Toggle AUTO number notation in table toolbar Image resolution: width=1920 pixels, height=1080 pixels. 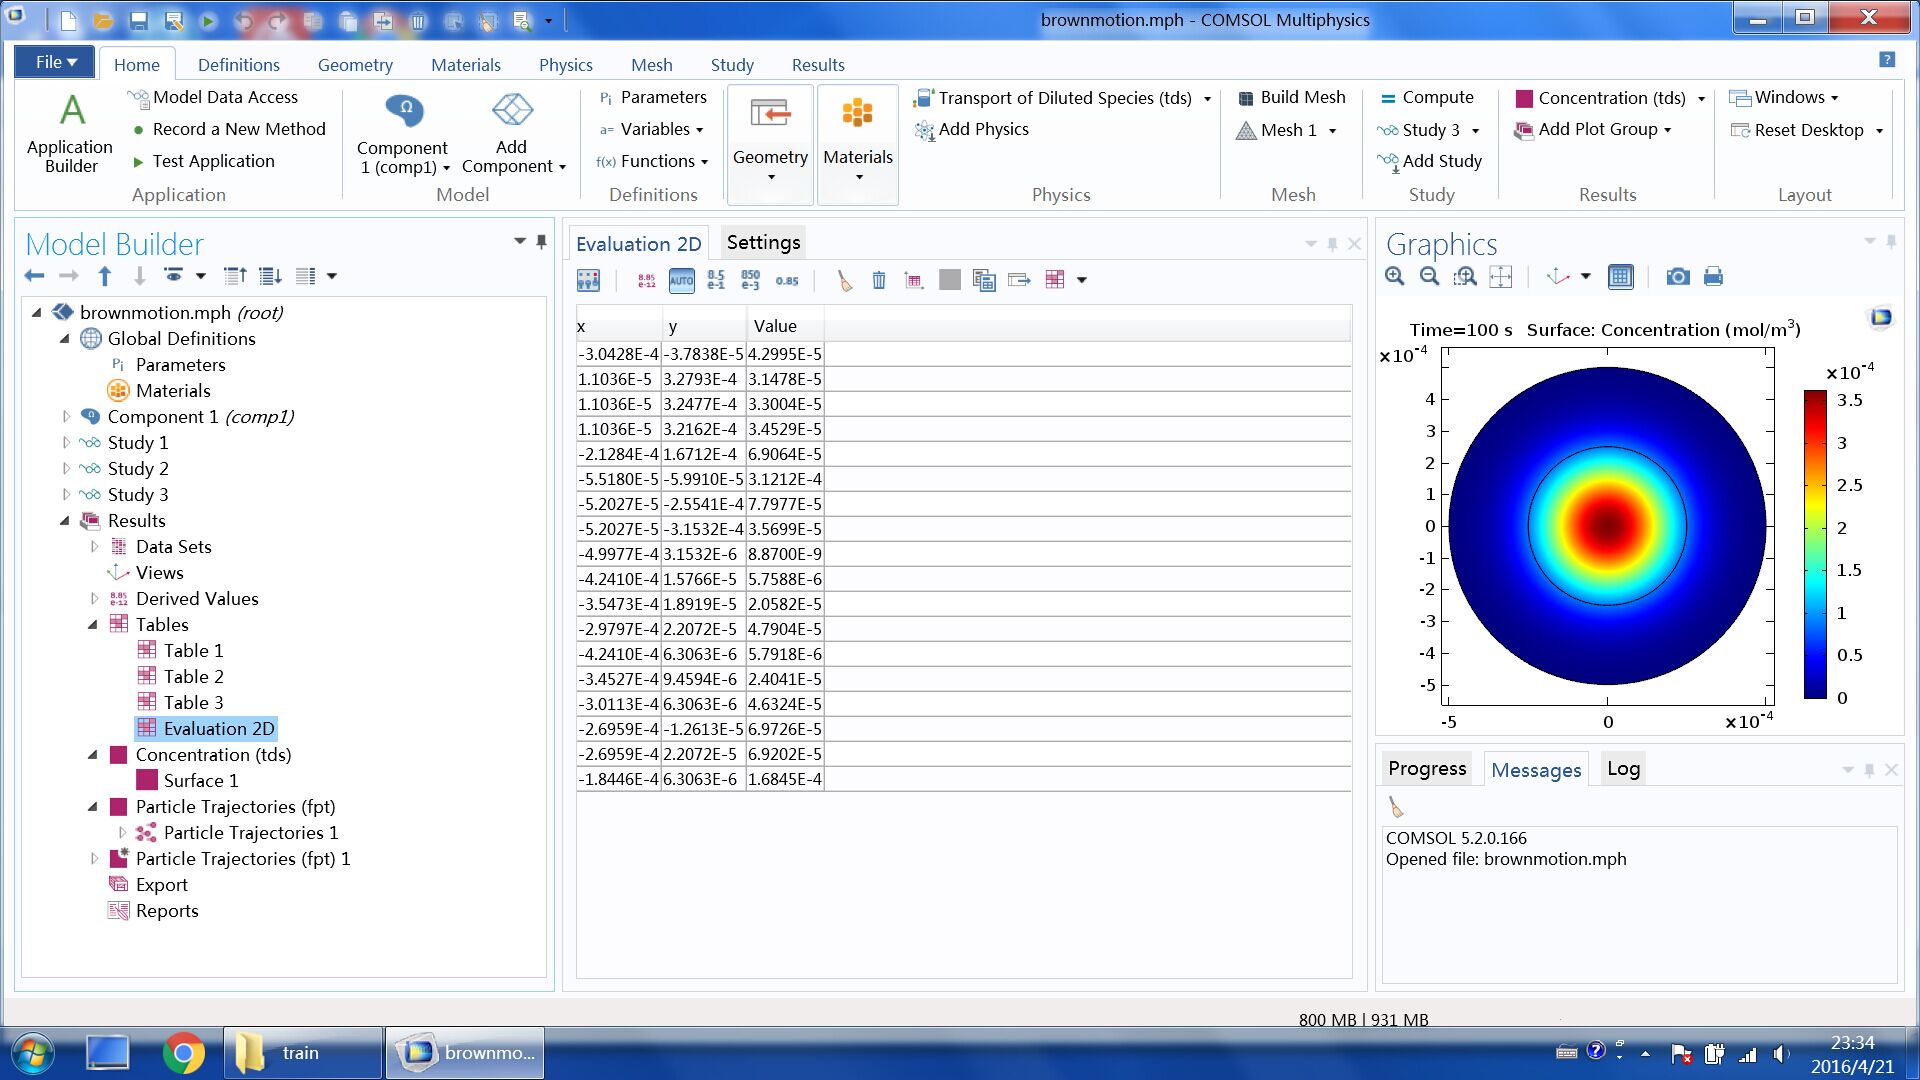681,280
